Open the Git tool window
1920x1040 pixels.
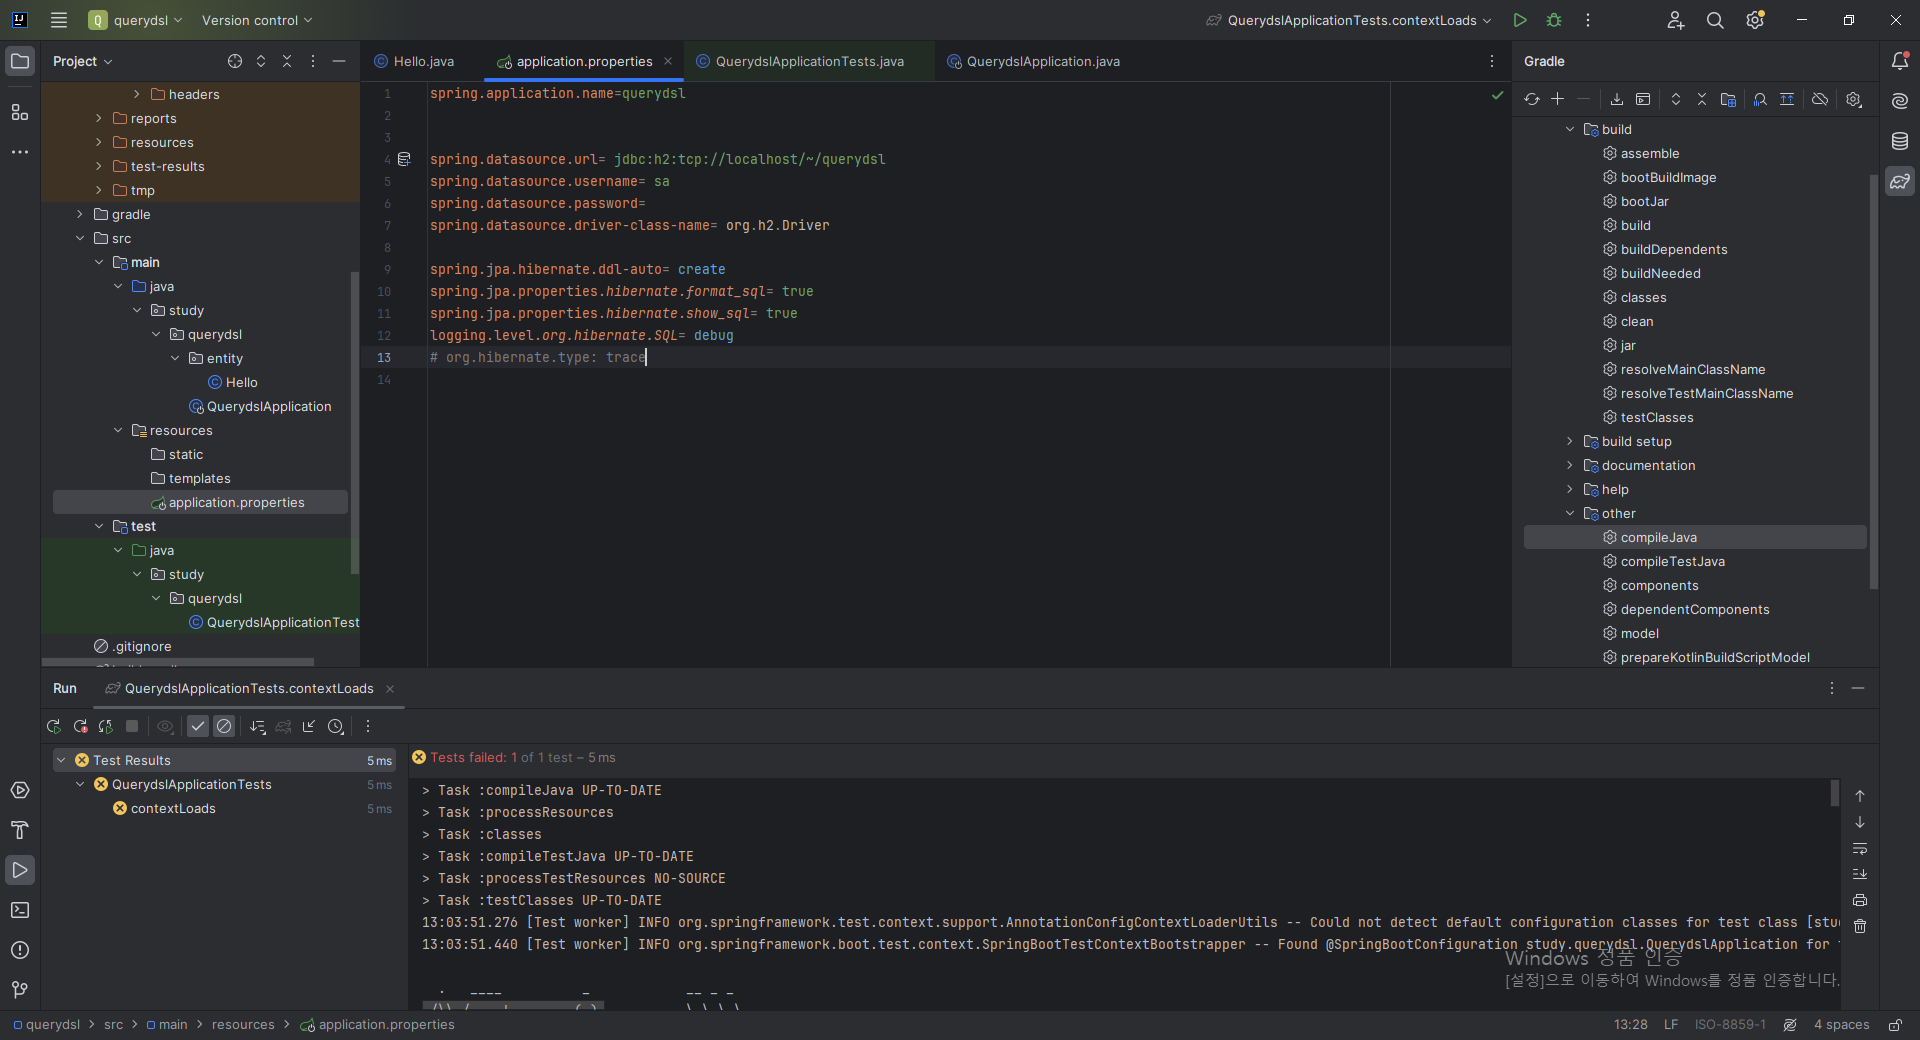[x=20, y=990]
